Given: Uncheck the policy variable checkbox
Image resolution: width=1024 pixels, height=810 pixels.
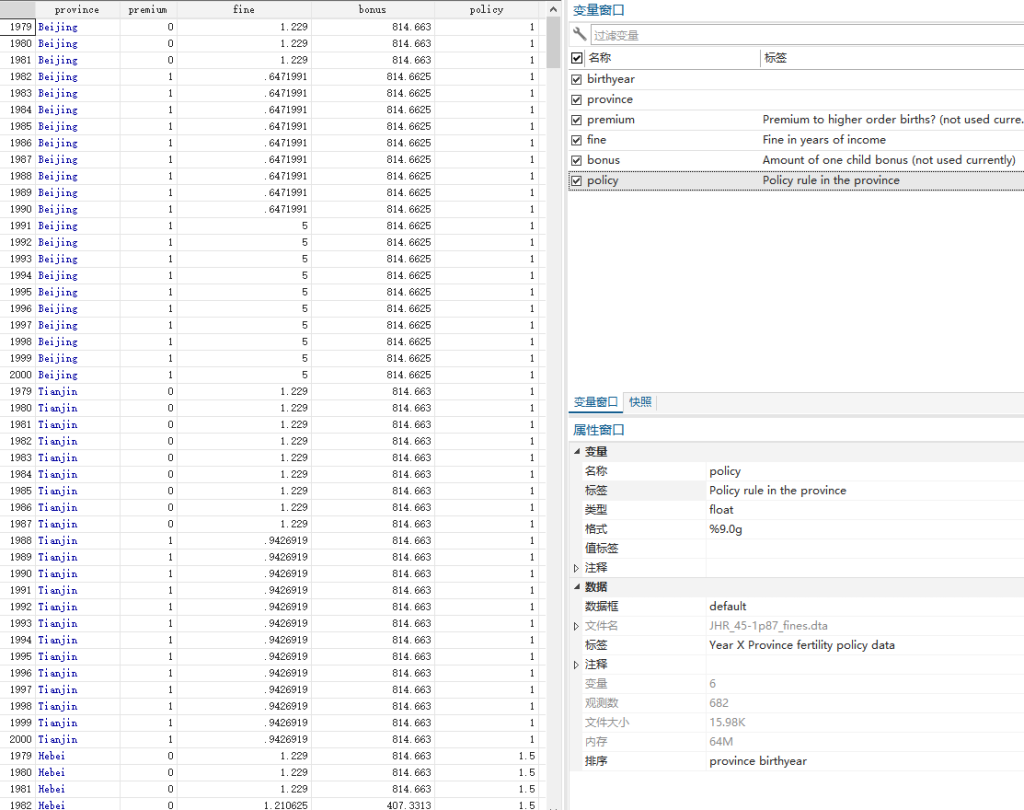Looking at the screenshot, I should click(x=576, y=181).
